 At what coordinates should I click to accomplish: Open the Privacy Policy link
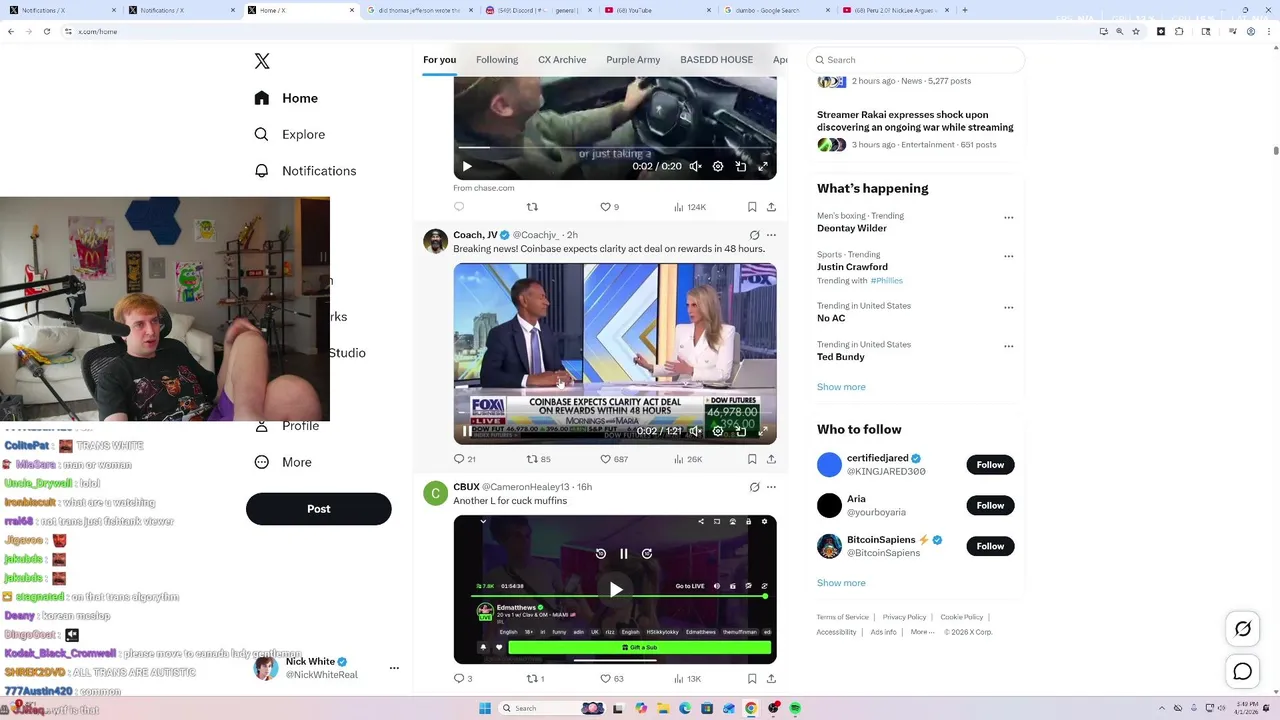(904, 617)
